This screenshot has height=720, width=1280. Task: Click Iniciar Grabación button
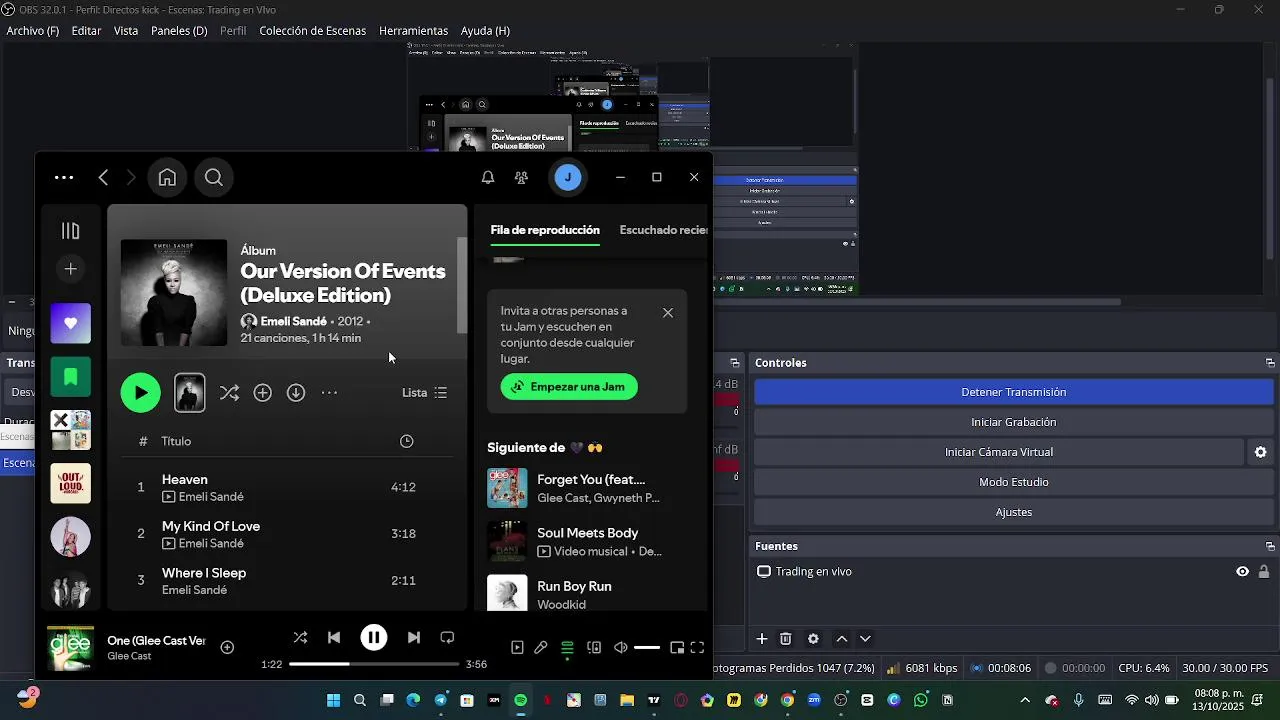(1013, 422)
